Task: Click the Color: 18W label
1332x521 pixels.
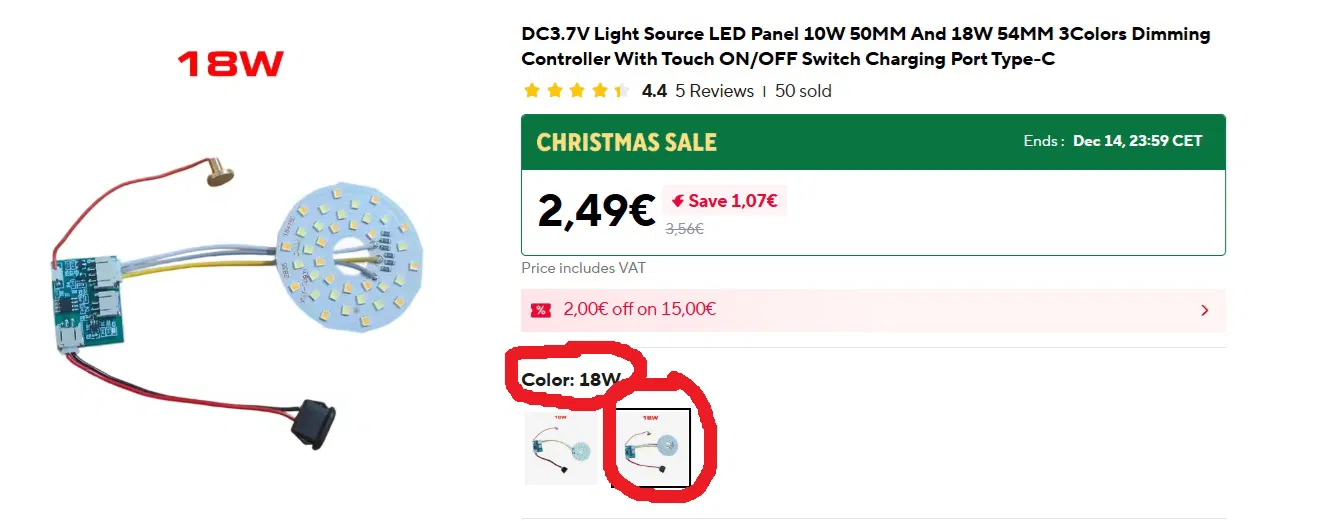Action: pos(571,380)
